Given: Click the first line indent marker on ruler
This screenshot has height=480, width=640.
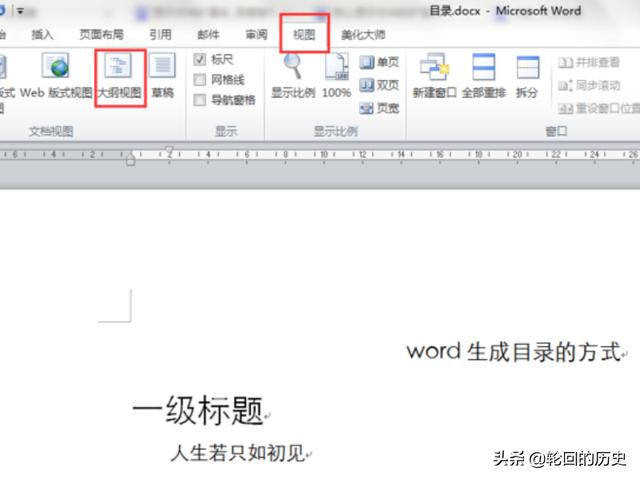Looking at the screenshot, I should pos(169,150).
